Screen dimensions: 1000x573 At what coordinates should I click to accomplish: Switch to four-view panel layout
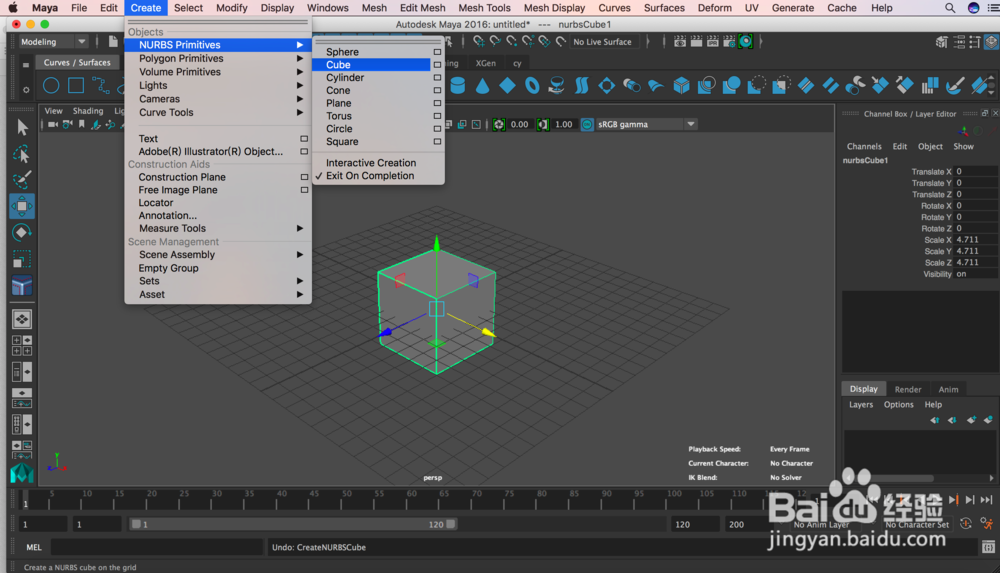coord(22,345)
